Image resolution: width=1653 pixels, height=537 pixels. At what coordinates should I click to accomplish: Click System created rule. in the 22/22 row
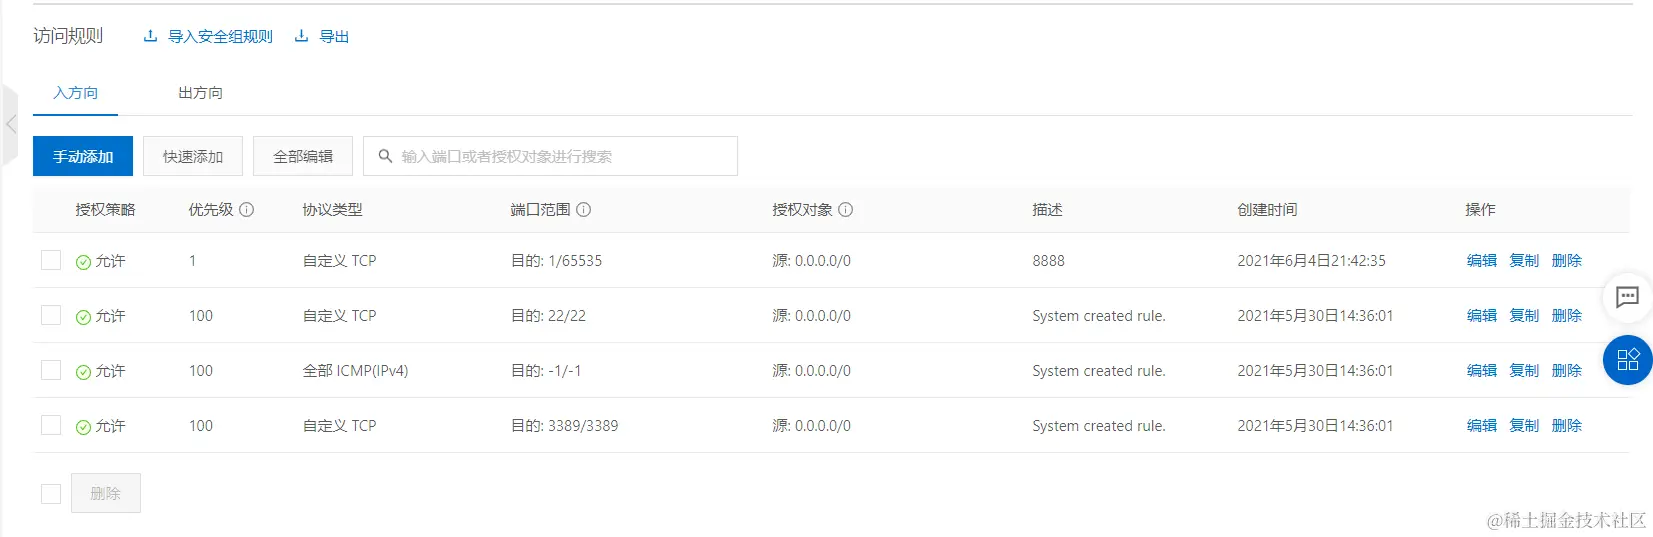[1099, 315]
